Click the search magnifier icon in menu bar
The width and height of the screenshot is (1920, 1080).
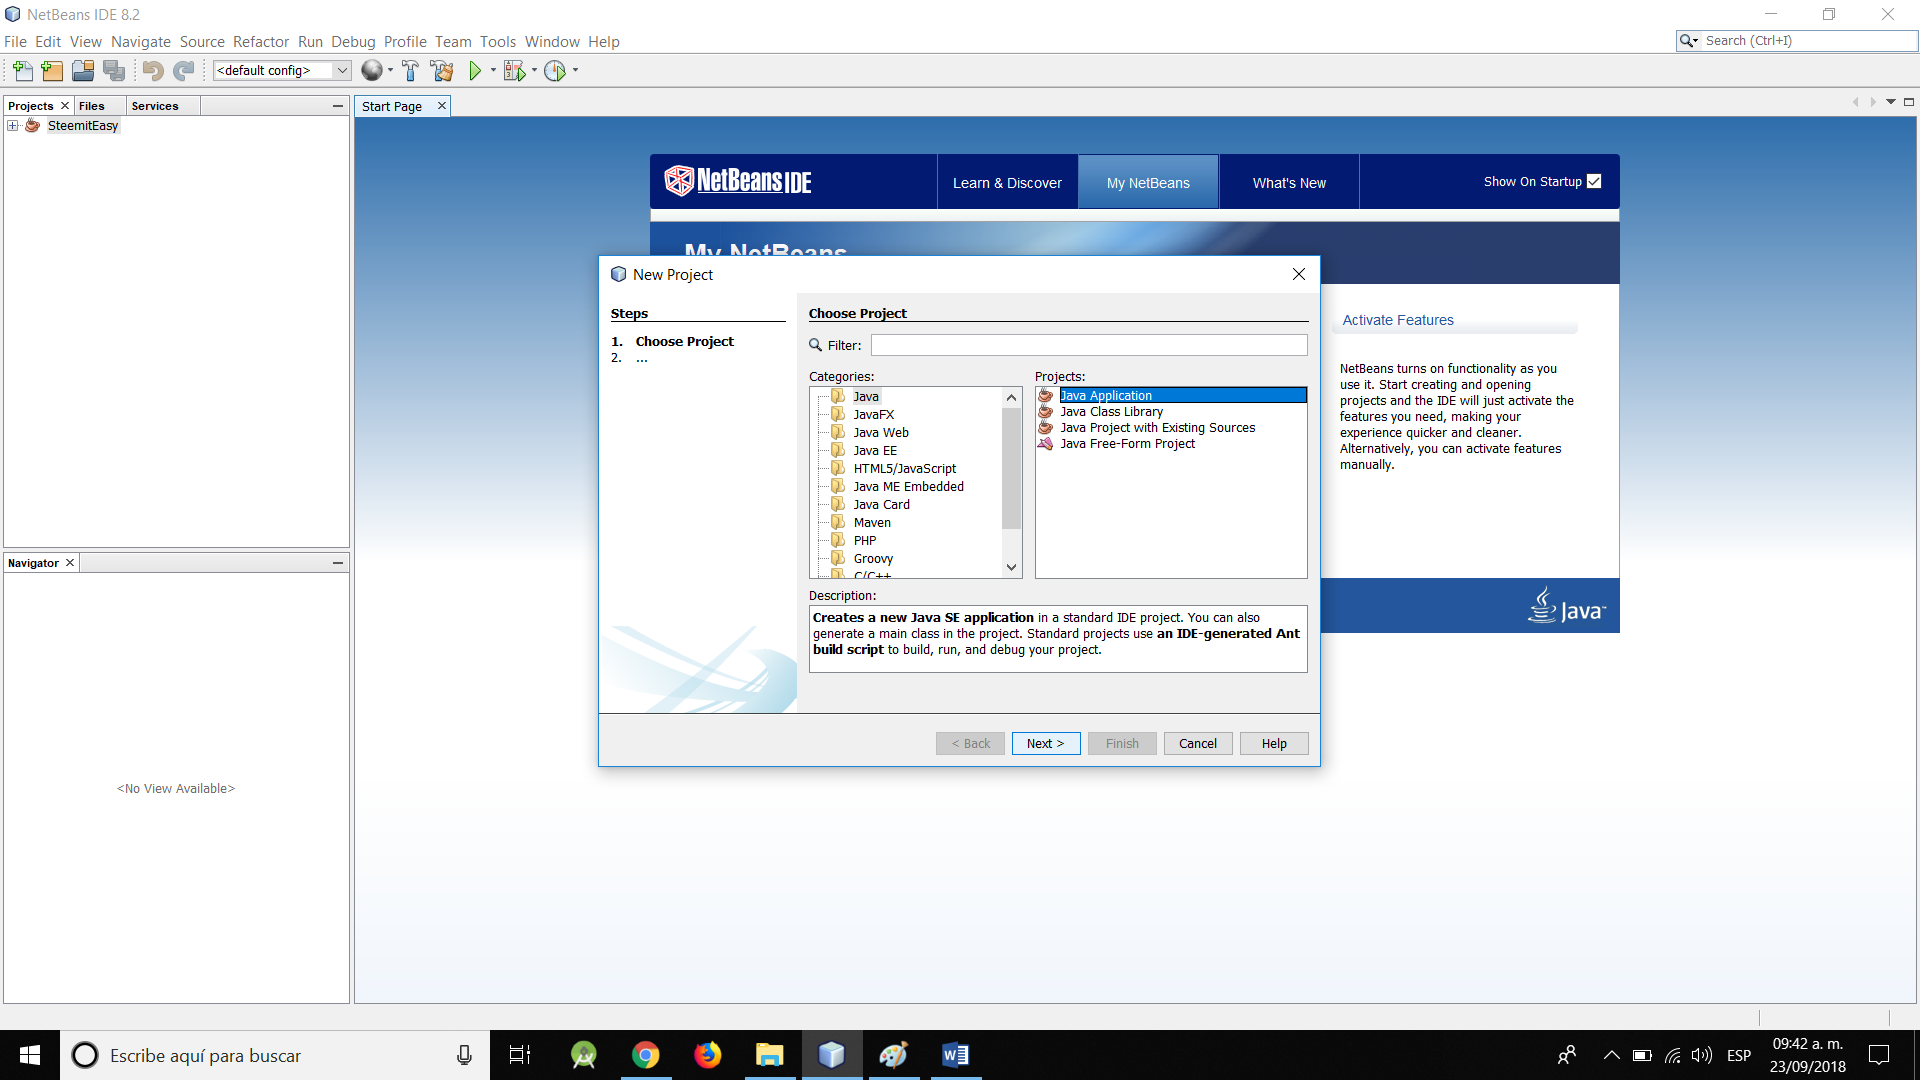click(x=1688, y=40)
